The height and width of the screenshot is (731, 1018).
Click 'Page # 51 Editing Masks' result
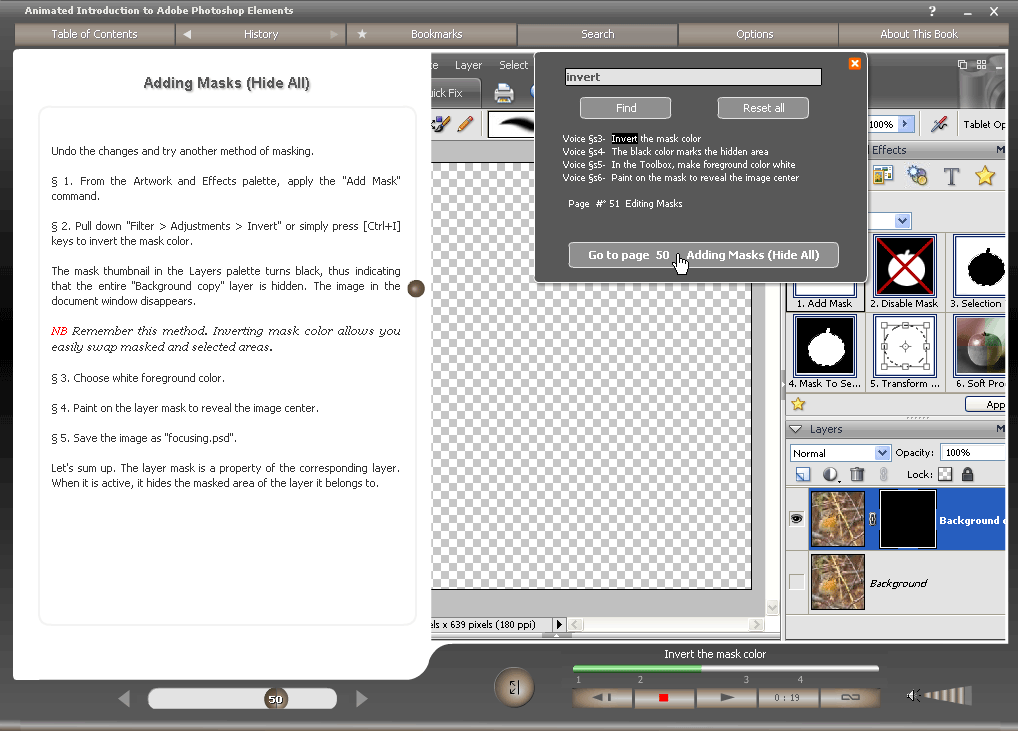(625, 204)
